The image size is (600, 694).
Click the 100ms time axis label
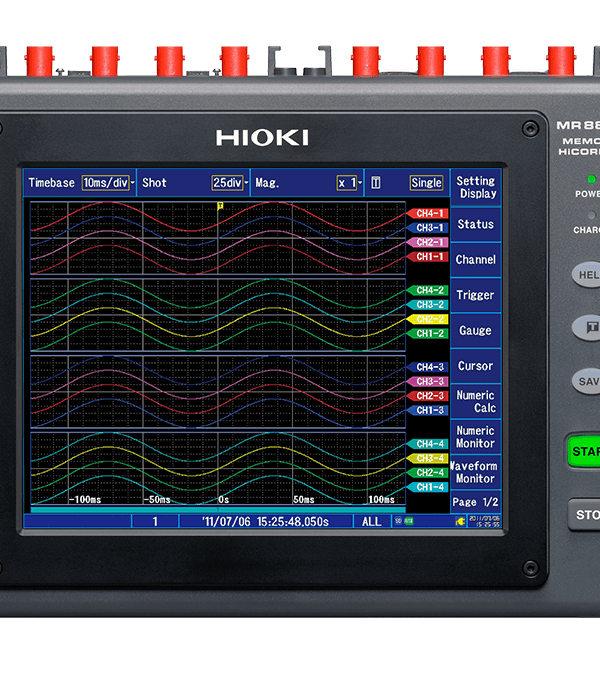[x=381, y=500]
